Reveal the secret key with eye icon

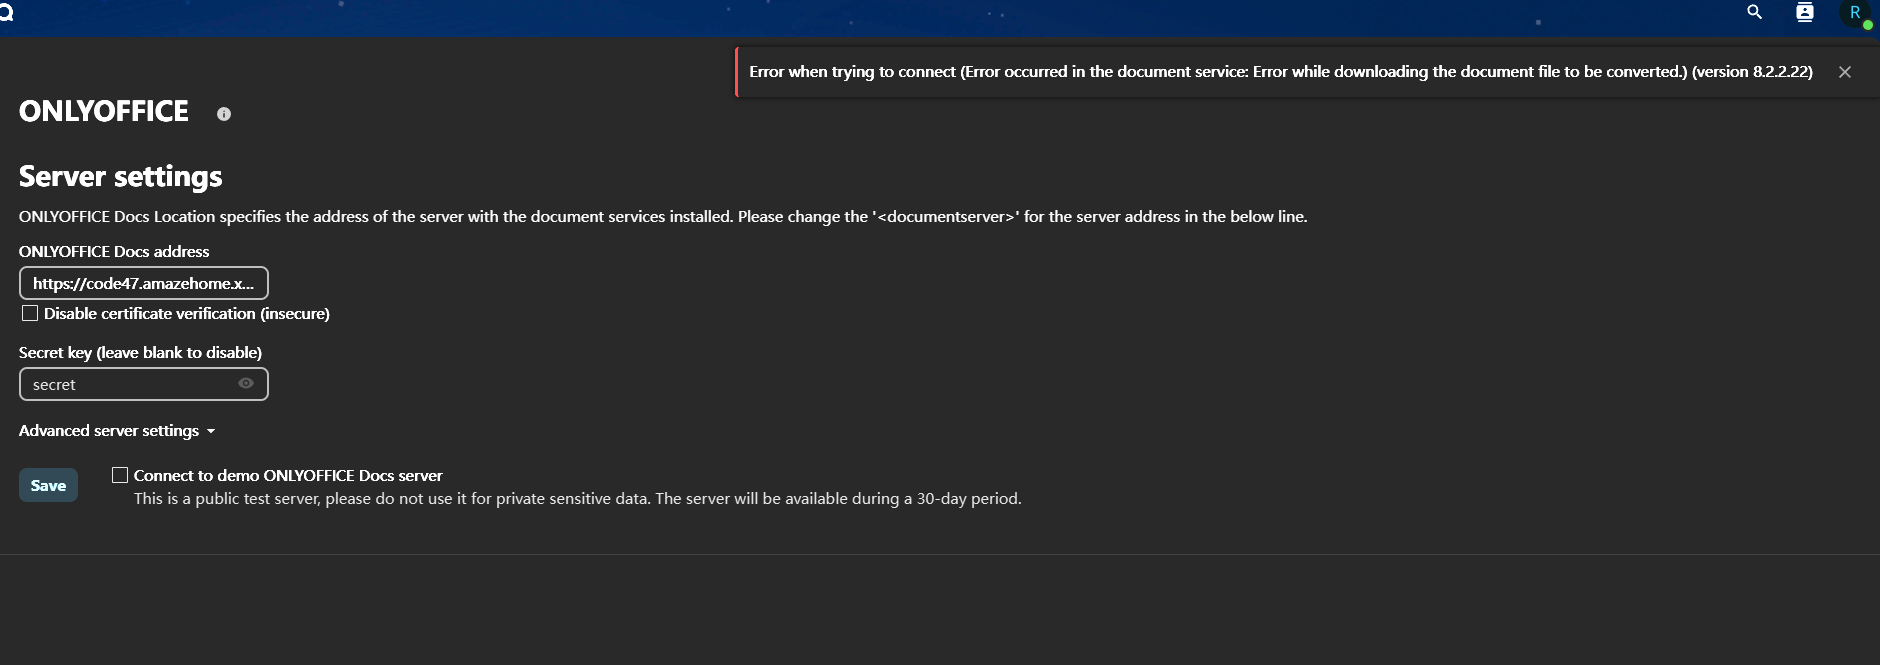tap(246, 384)
